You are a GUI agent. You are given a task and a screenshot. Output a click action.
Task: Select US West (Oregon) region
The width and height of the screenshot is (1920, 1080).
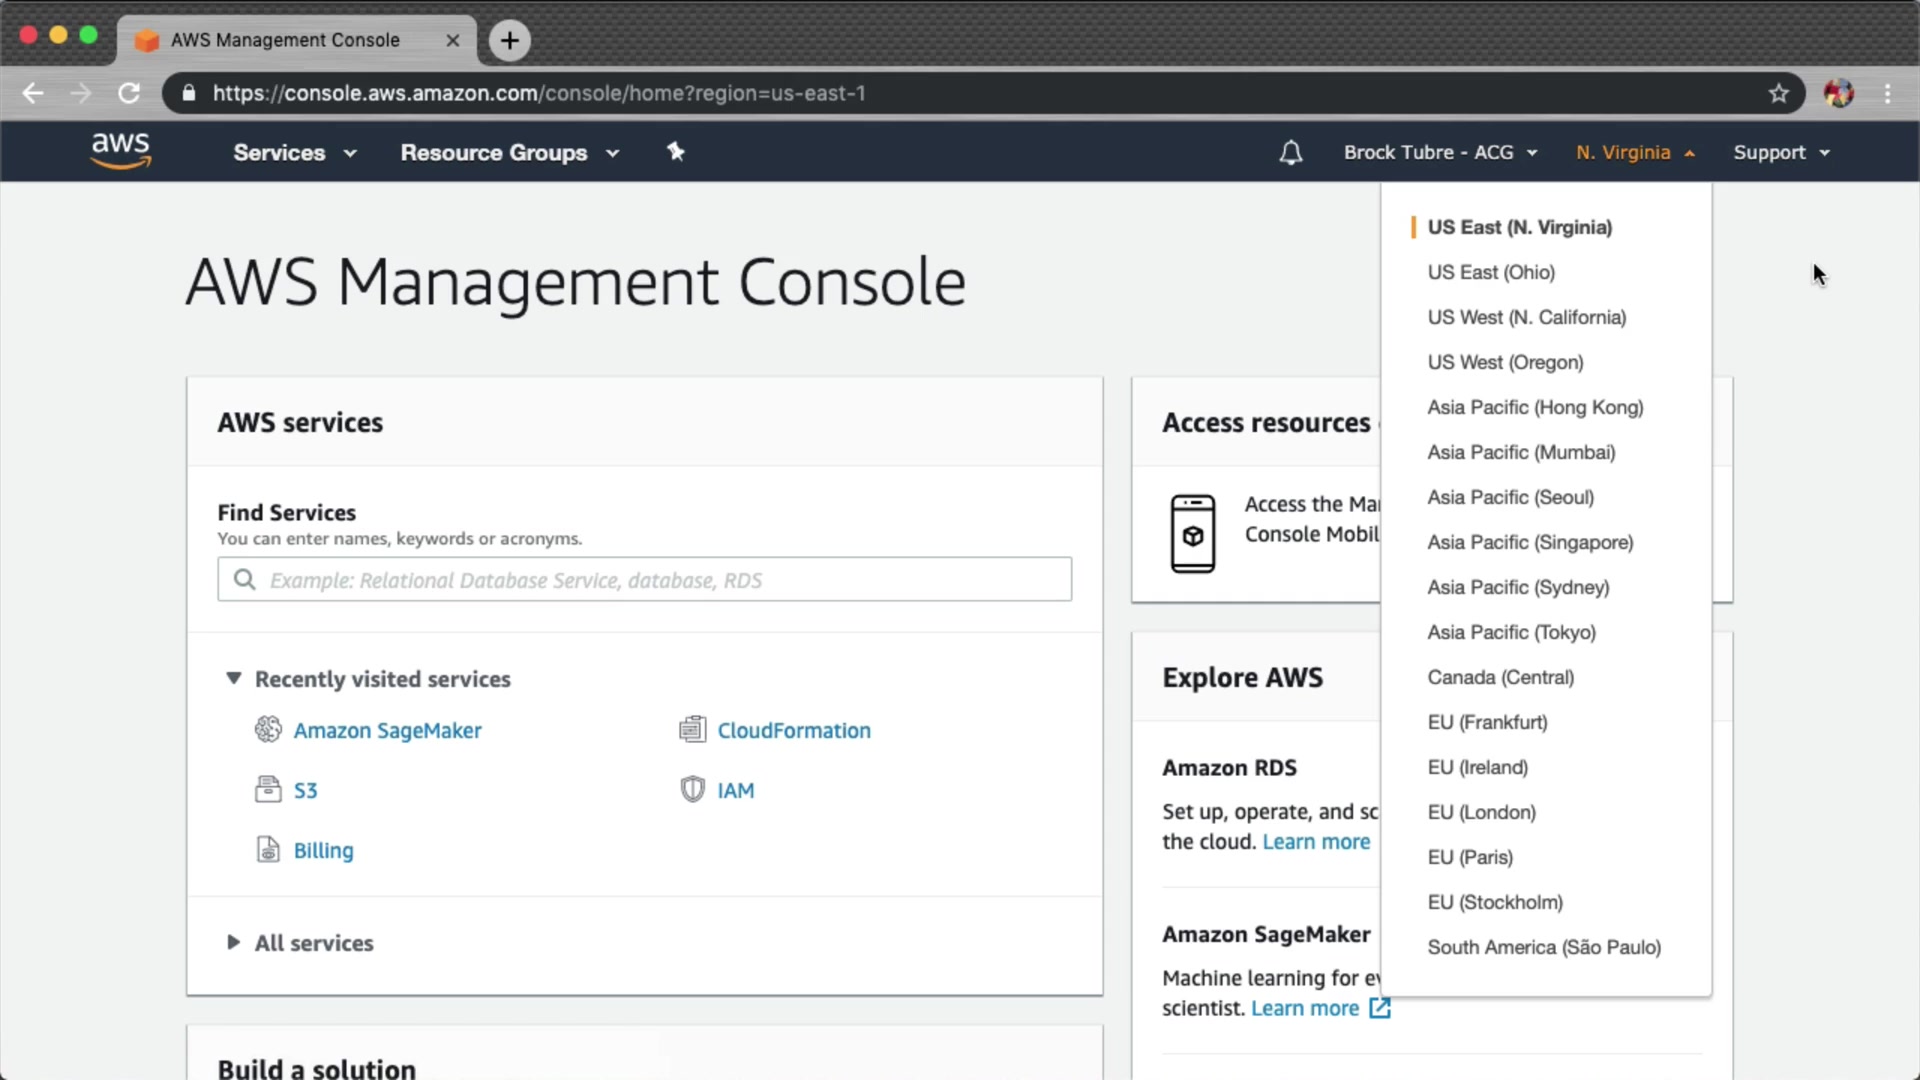[1505, 362]
